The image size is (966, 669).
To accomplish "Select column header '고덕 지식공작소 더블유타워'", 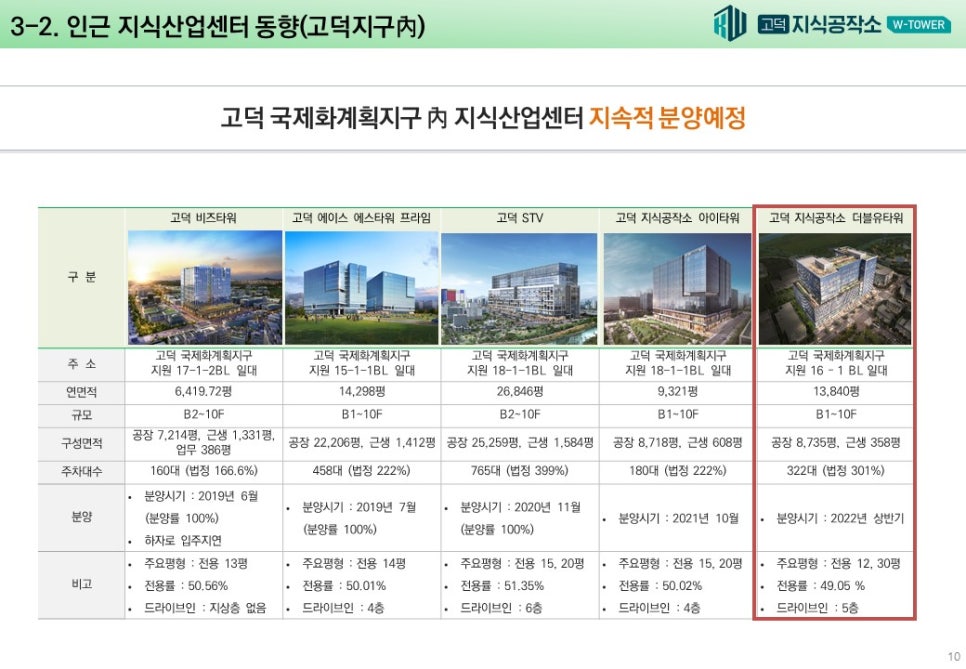I will [x=836, y=218].
